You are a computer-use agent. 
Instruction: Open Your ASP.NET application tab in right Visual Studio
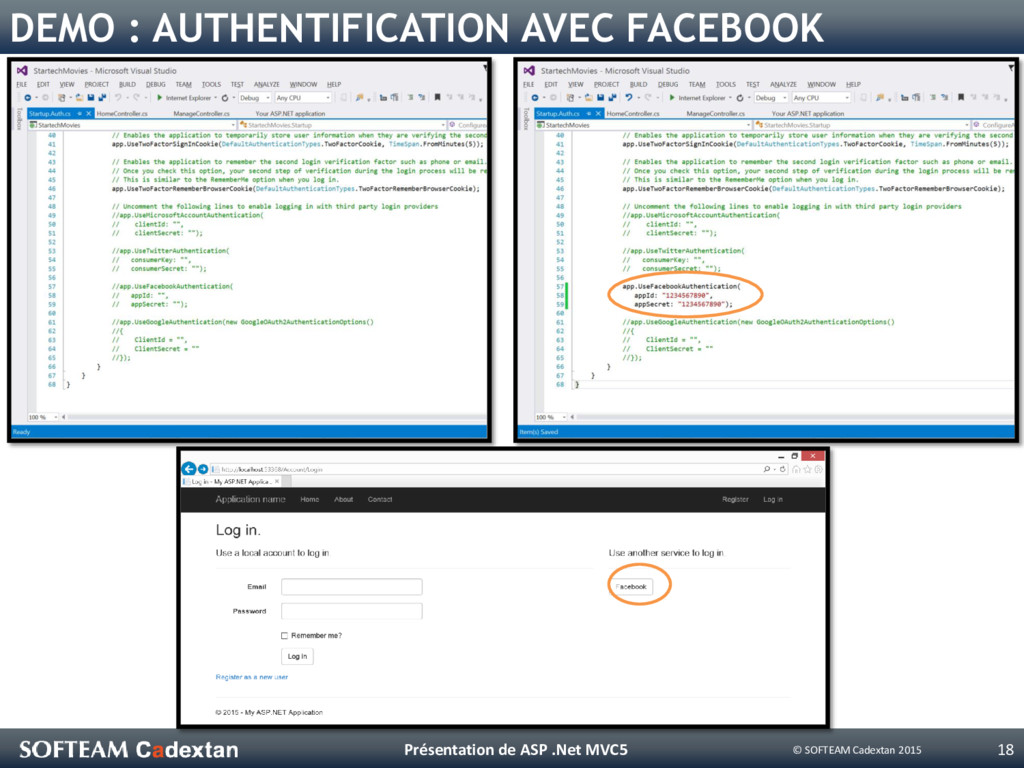point(808,114)
